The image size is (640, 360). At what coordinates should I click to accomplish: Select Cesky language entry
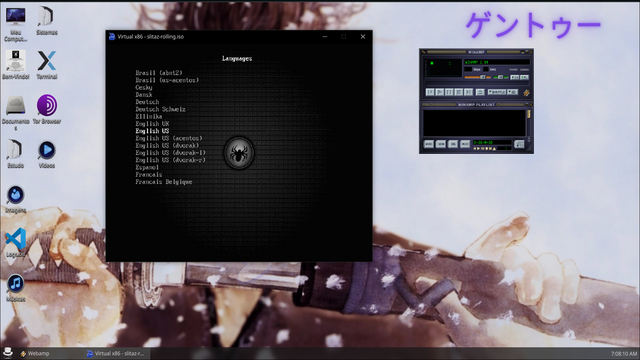coord(144,88)
